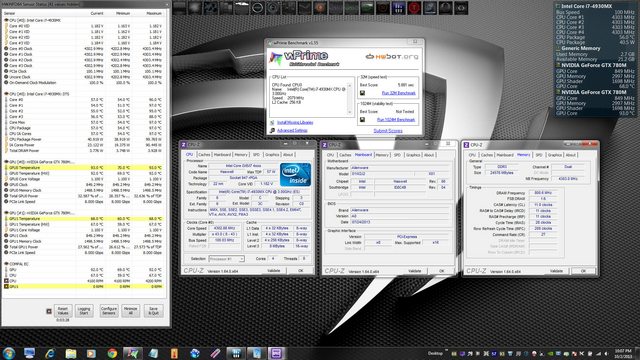Run the 1024M Benchmark in wPrime

(x=396, y=120)
